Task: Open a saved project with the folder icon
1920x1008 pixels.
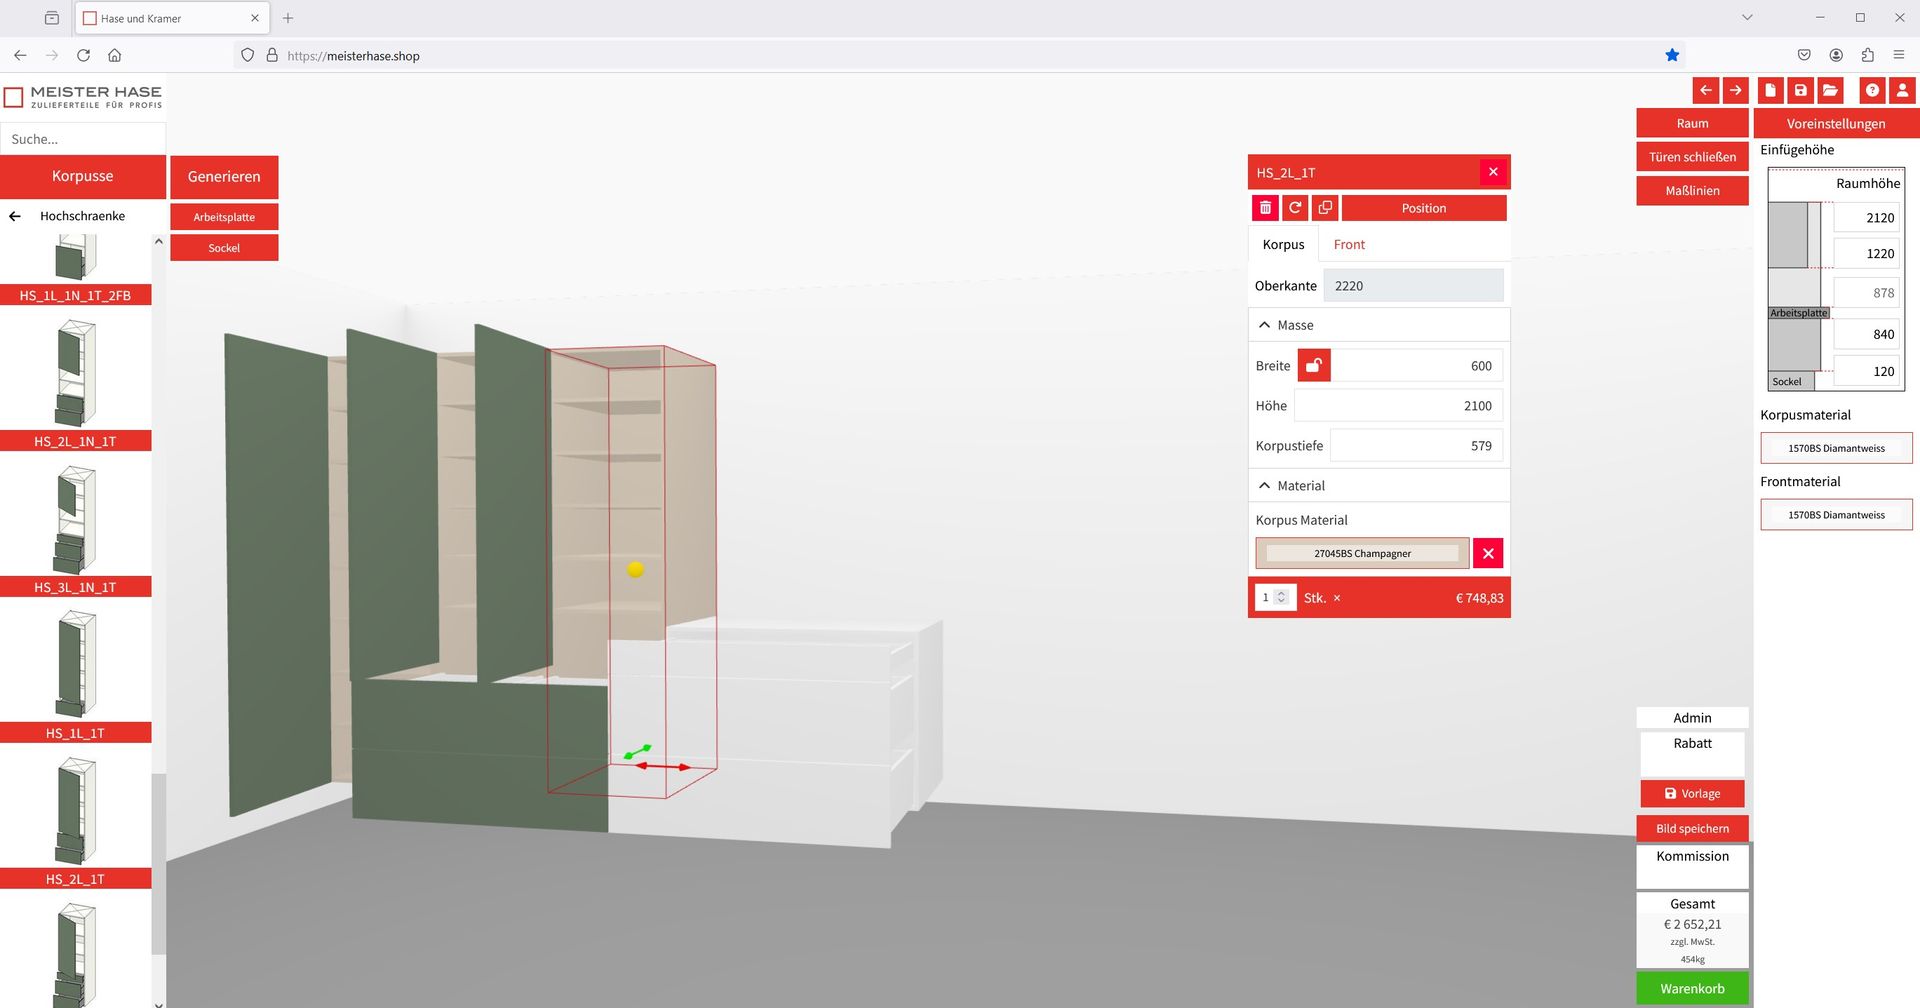Action: click(1830, 90)
